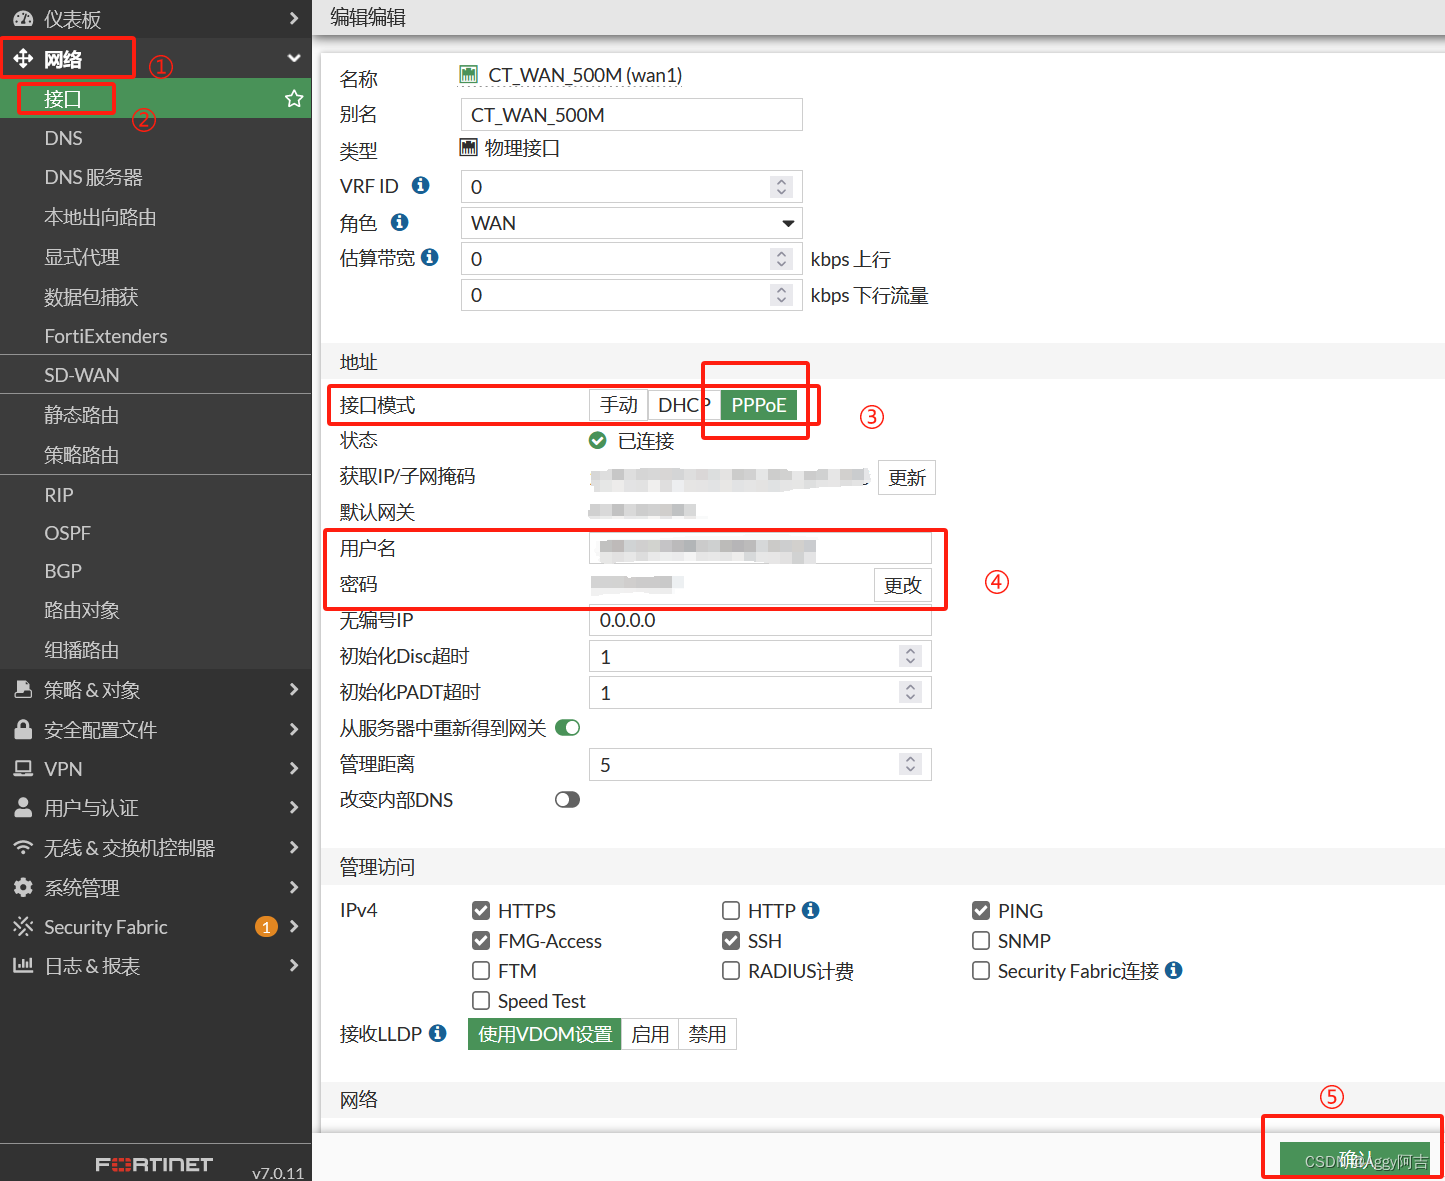The height and width of the screenshot is (1181, 1445).
Task: Check the RADIUS计费 checkbox
Action: point(731,970)
